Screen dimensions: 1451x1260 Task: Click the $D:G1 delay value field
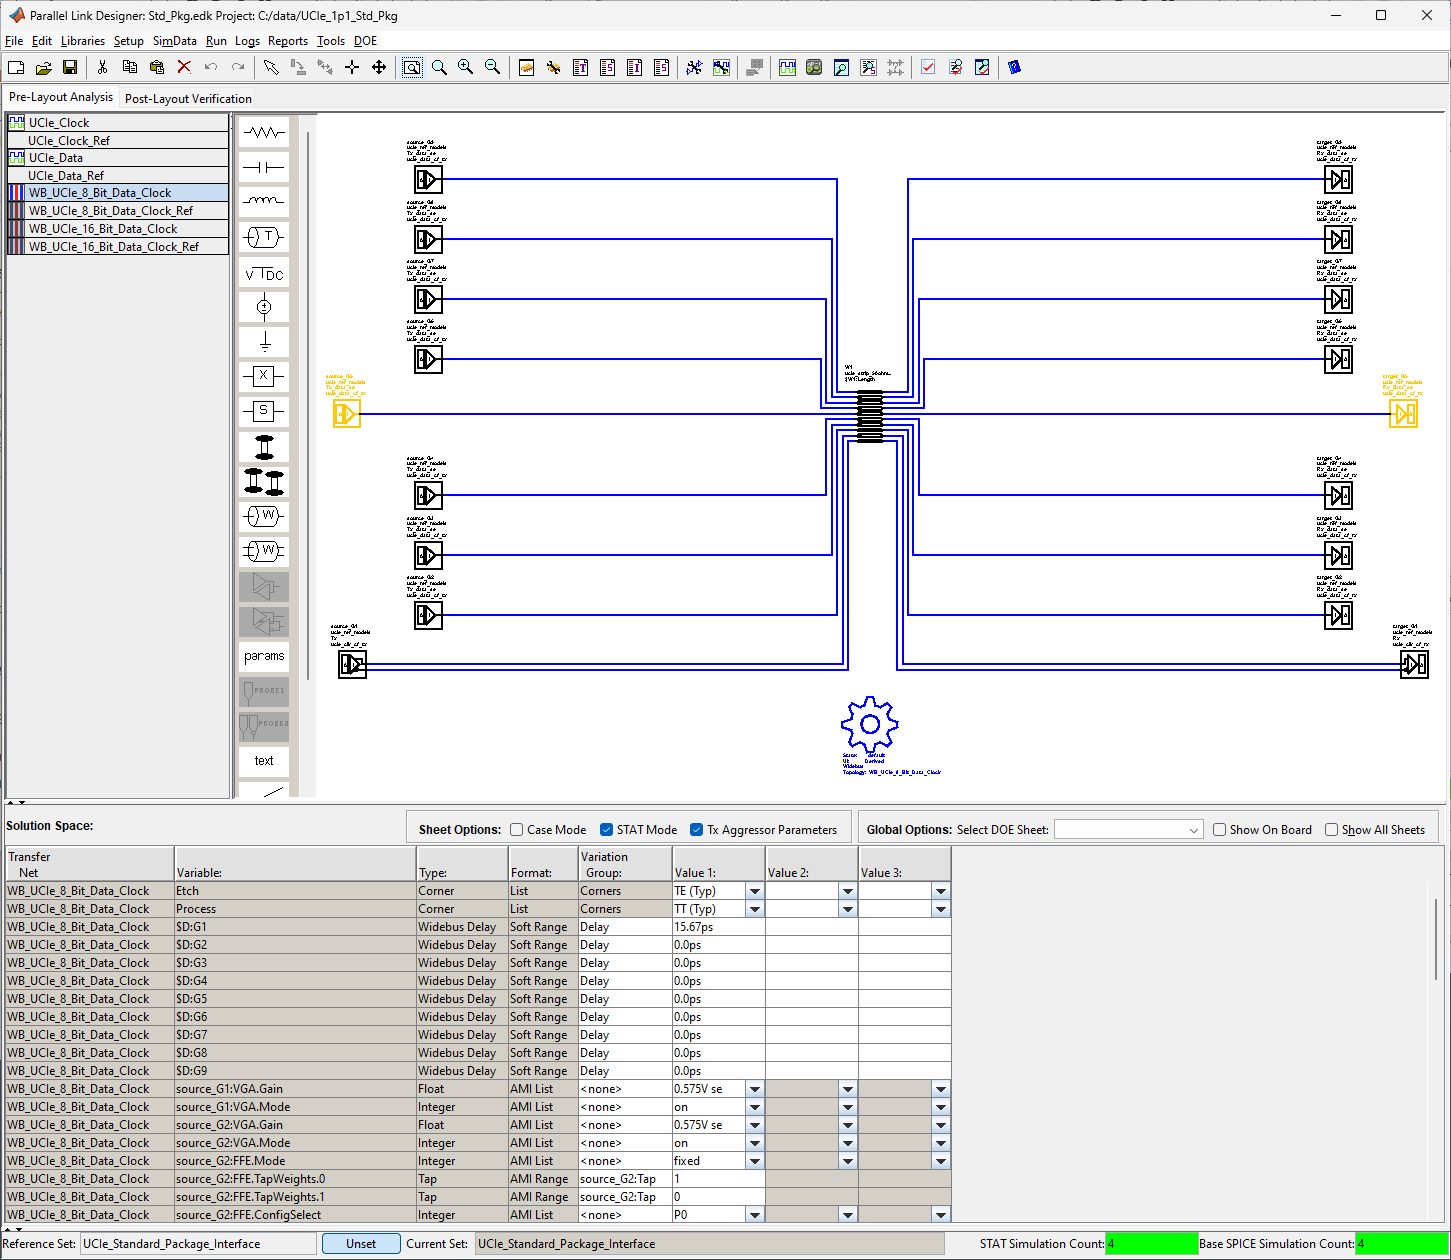pos(718,927)
